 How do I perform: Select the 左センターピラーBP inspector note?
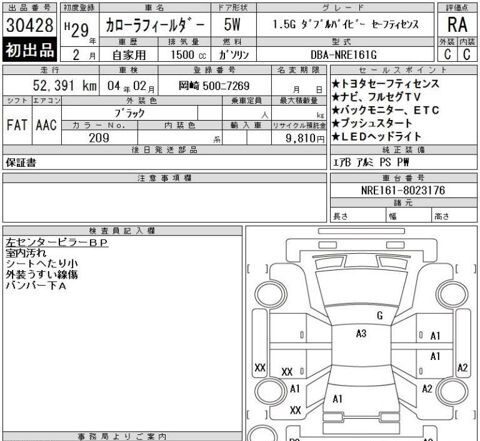tap(57, 242)
